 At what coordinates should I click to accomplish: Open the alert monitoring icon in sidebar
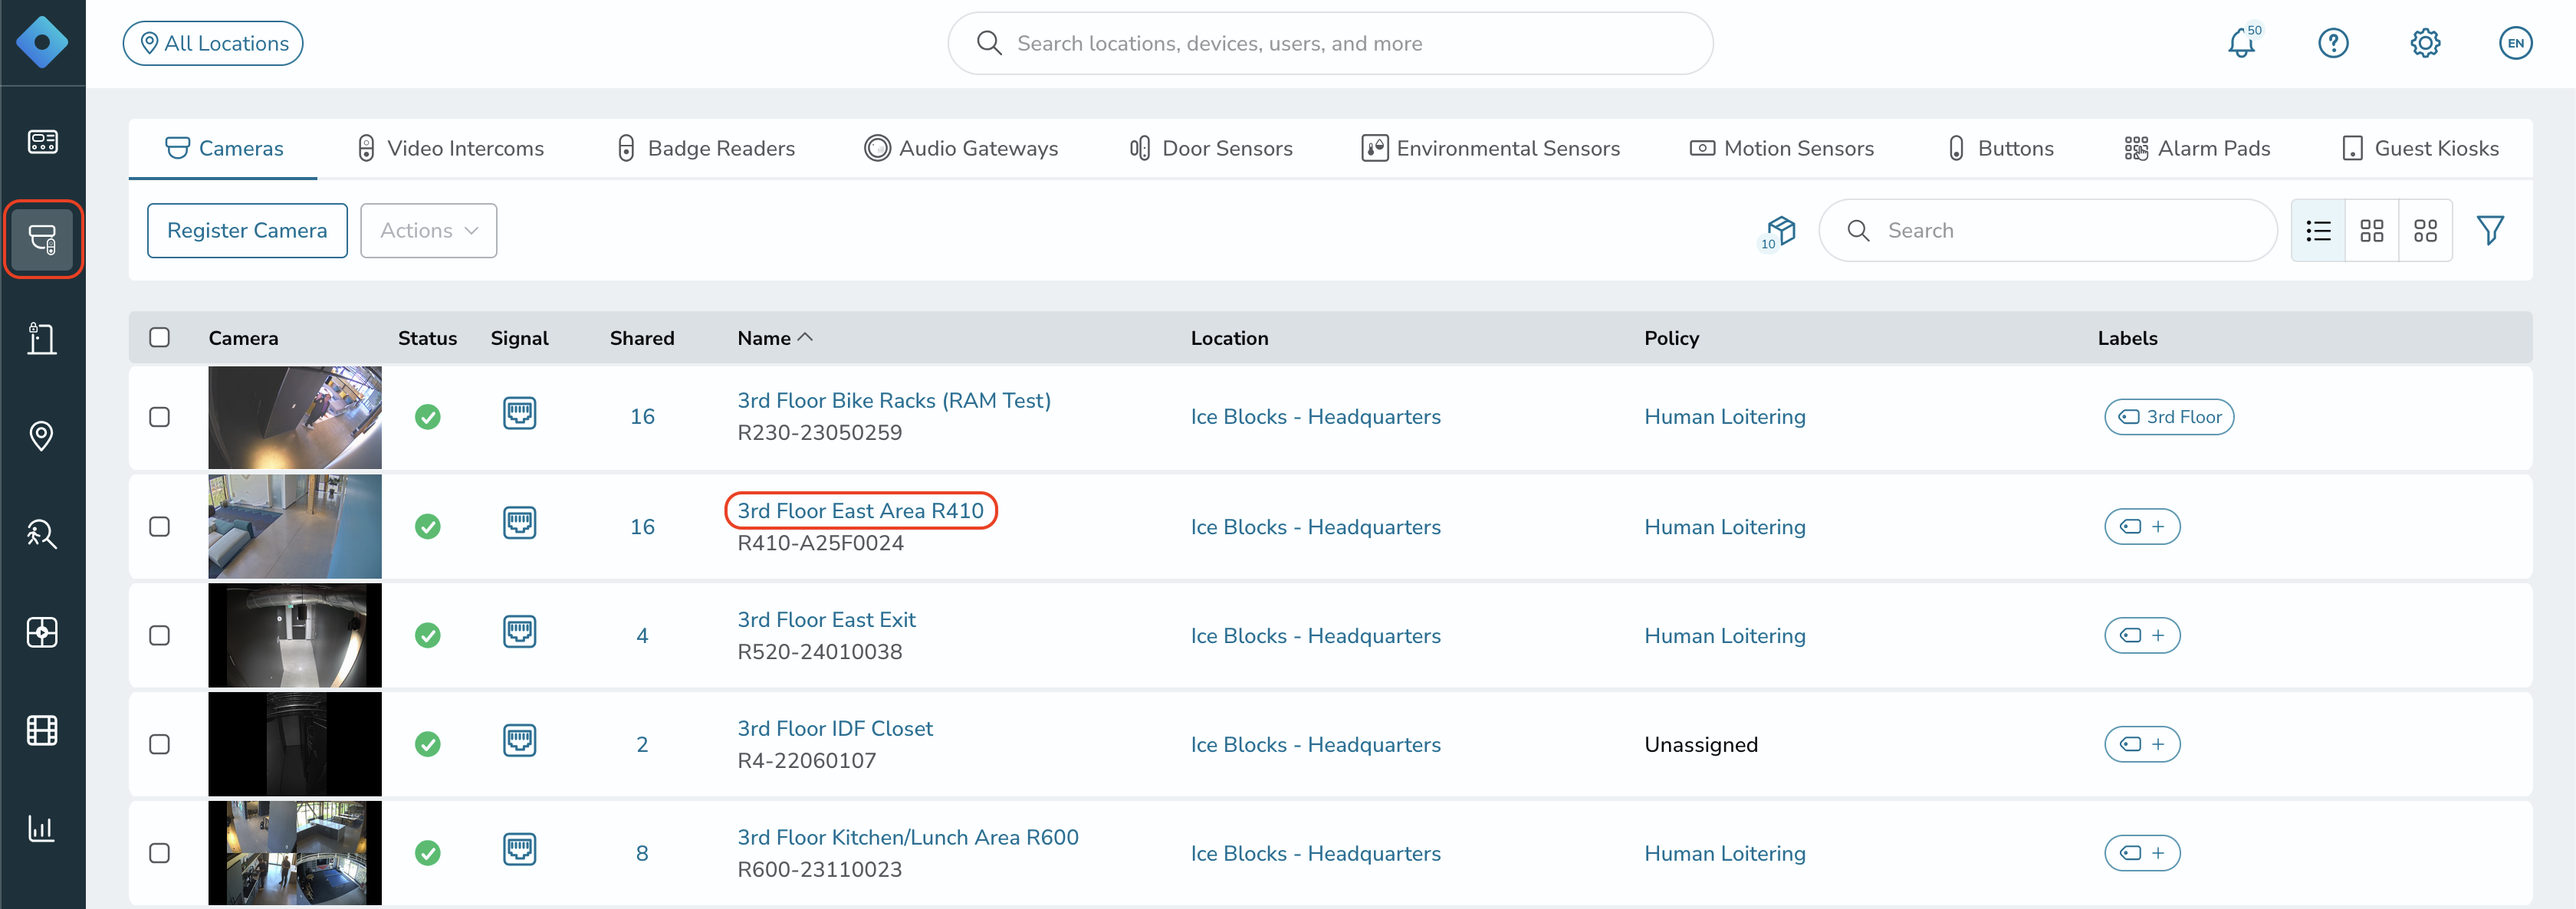[42, 632]
